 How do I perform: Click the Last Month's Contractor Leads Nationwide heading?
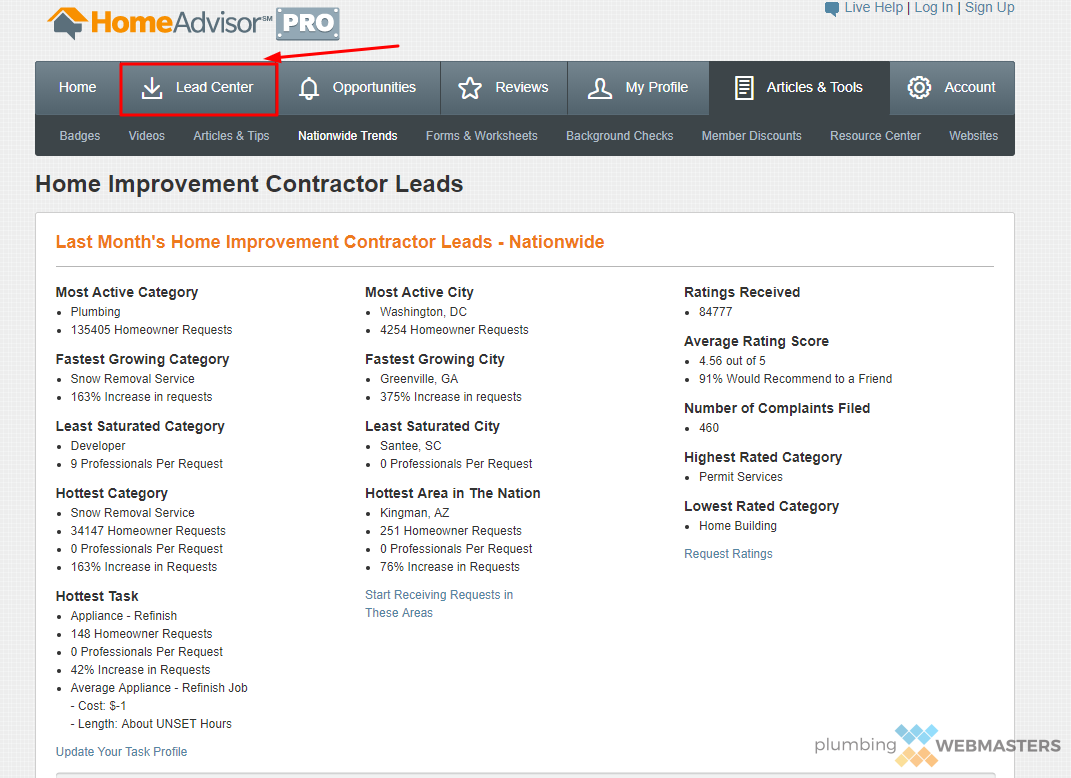tap(330, 242)
